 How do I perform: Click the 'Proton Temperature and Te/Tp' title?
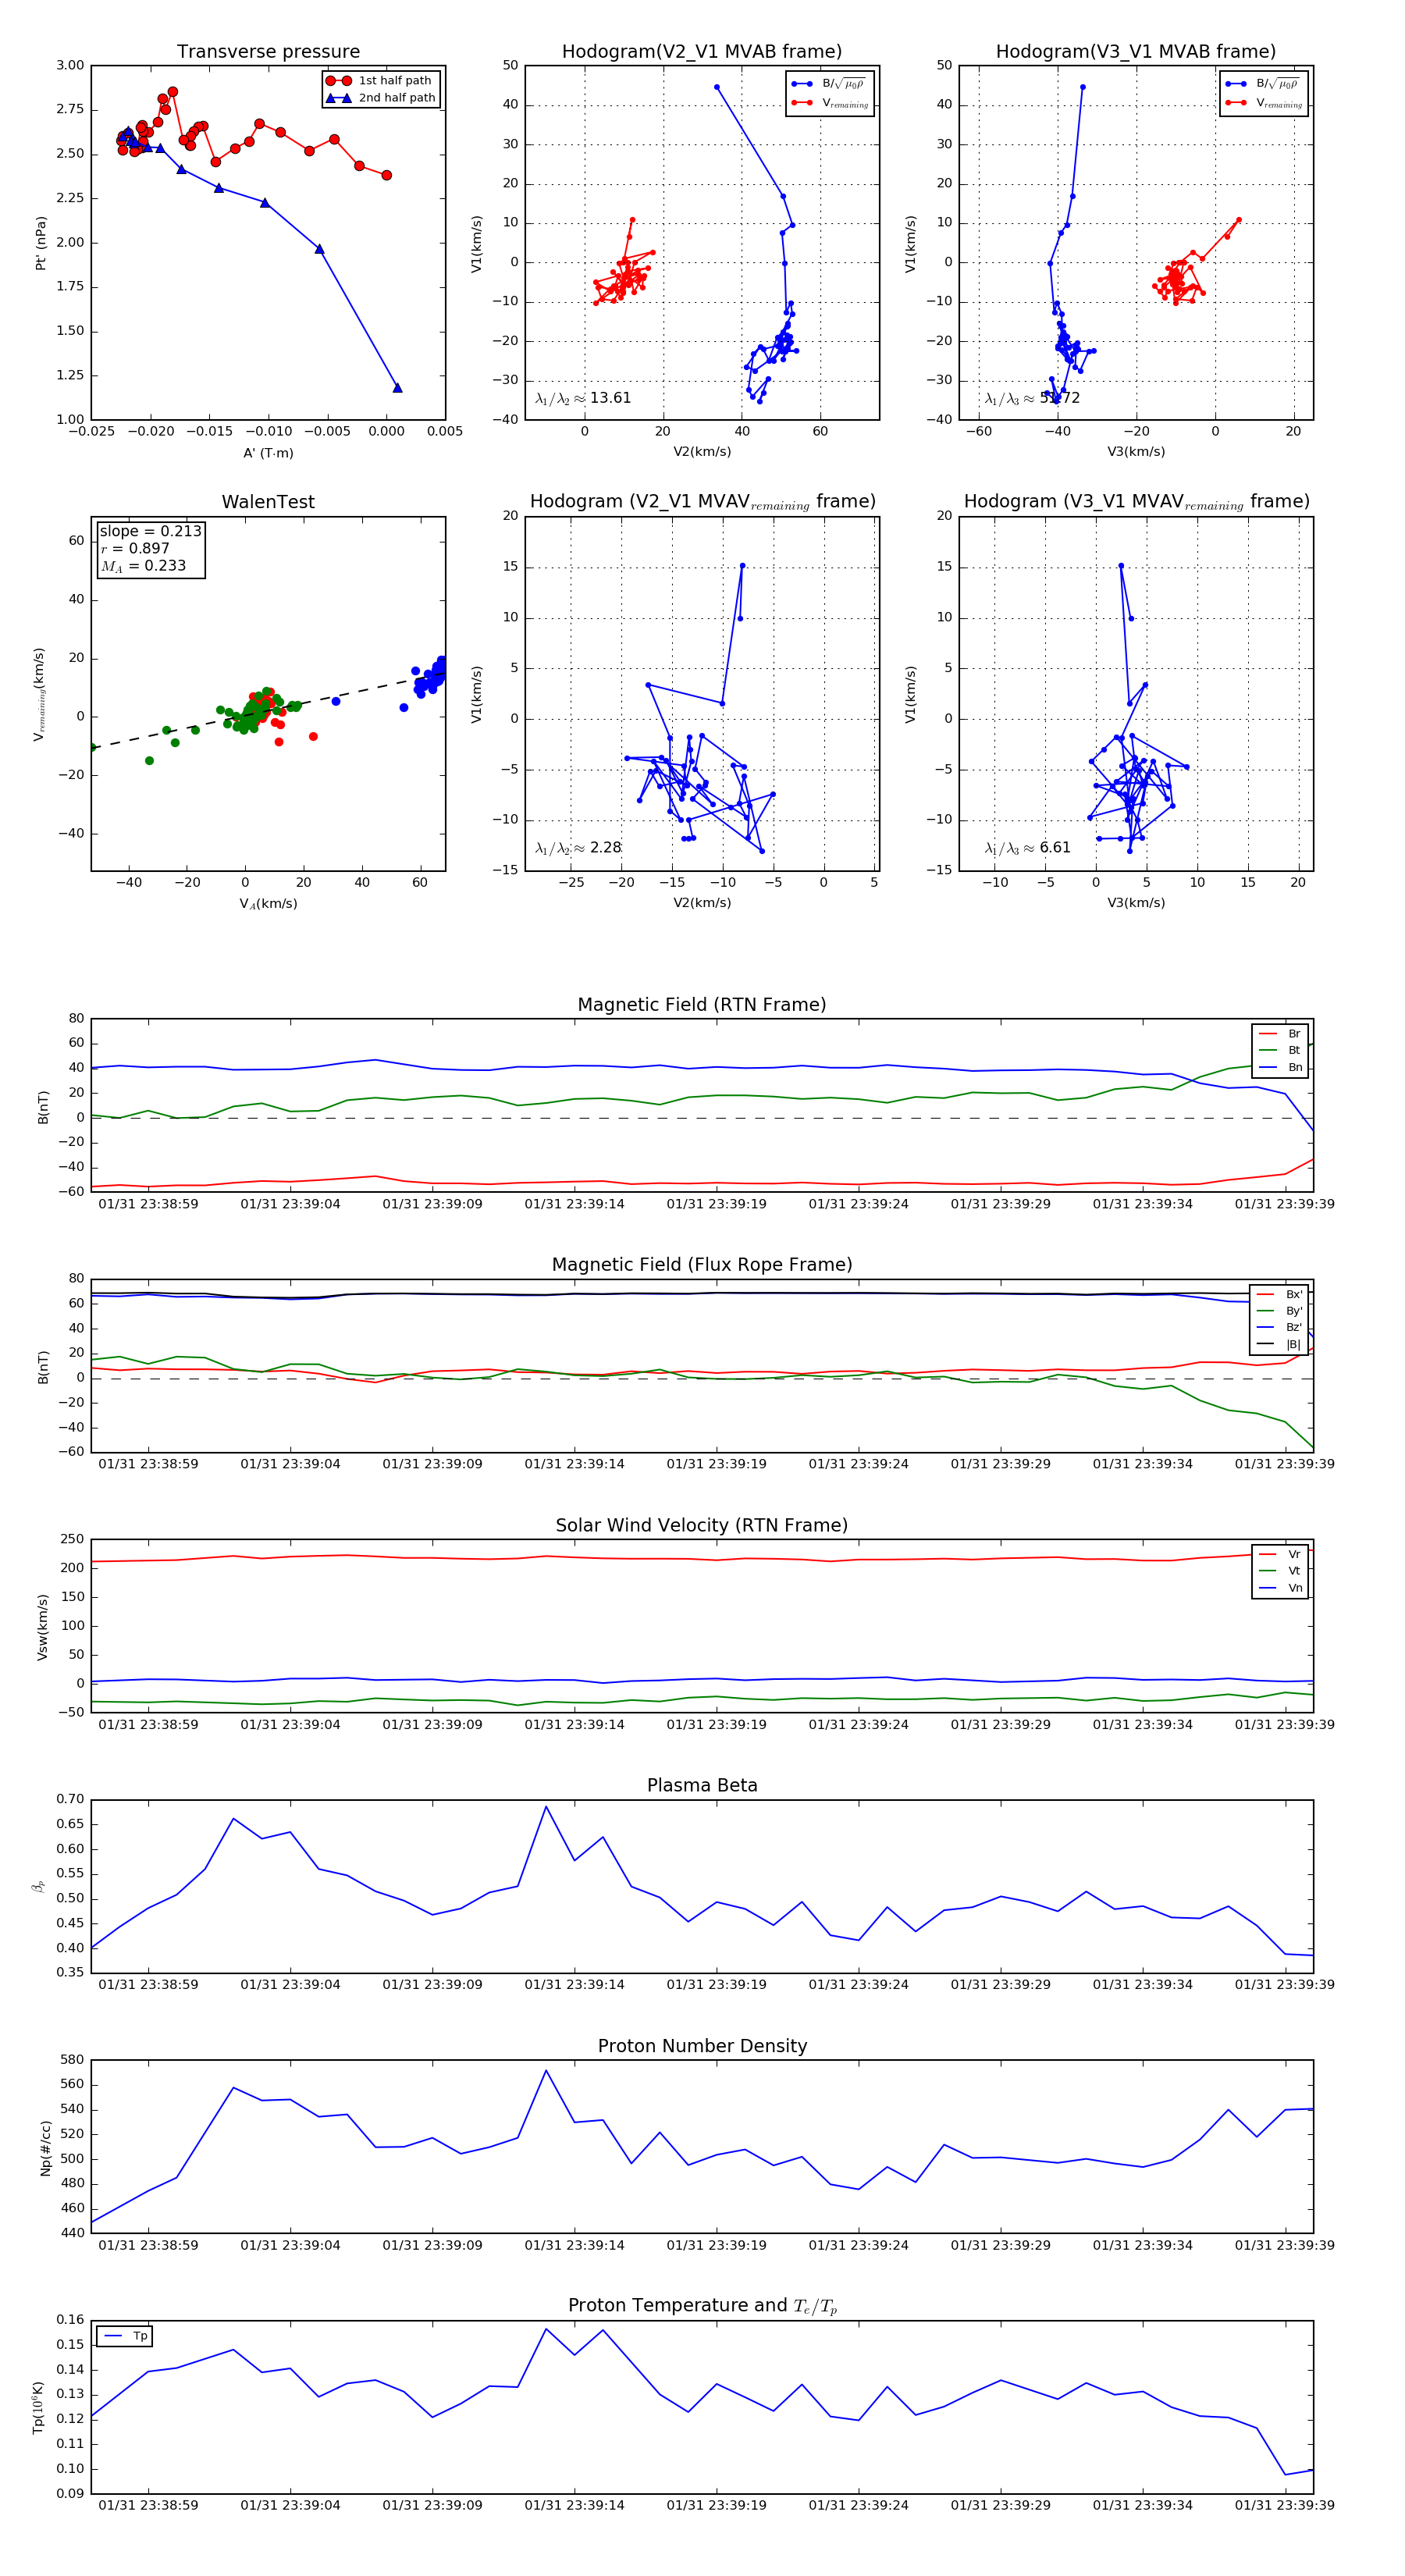pos(702,2306)
